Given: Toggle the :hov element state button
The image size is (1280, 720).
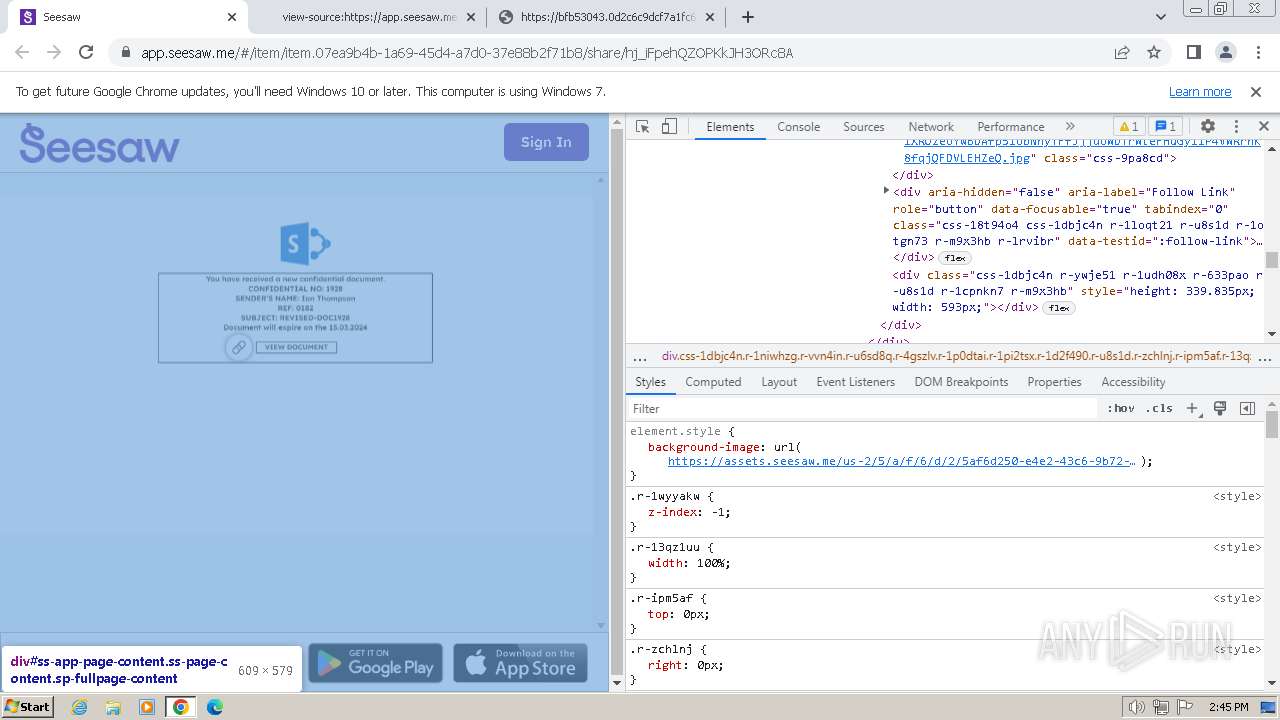Looking at the screenshot, I should 1121,408.
